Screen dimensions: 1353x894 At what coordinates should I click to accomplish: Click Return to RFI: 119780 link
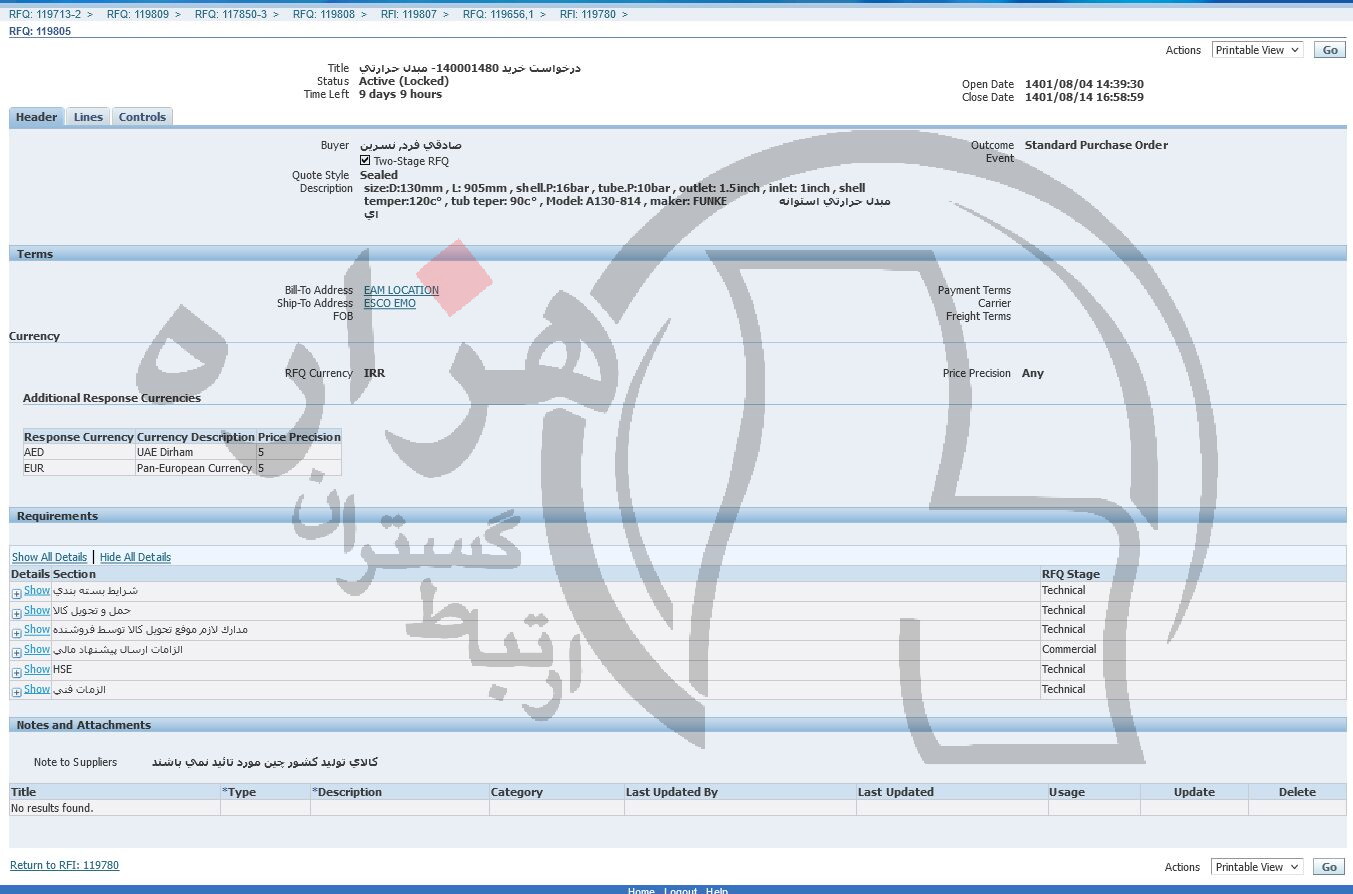[x=64, y=865]
